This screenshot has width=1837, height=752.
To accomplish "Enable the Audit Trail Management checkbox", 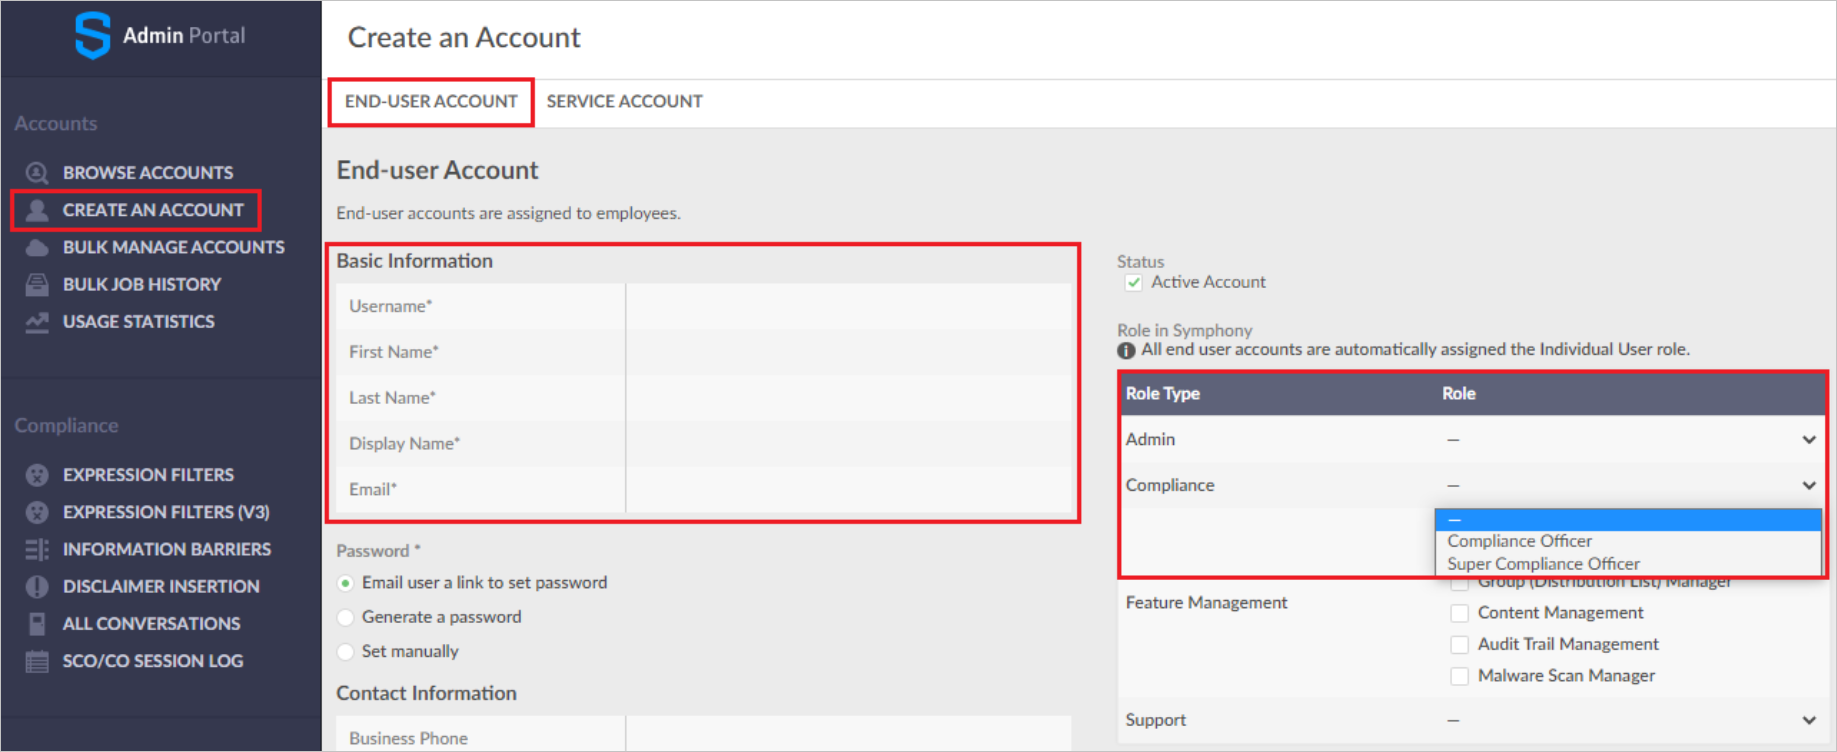I will pyautogui.click(x=1460, y=645).
